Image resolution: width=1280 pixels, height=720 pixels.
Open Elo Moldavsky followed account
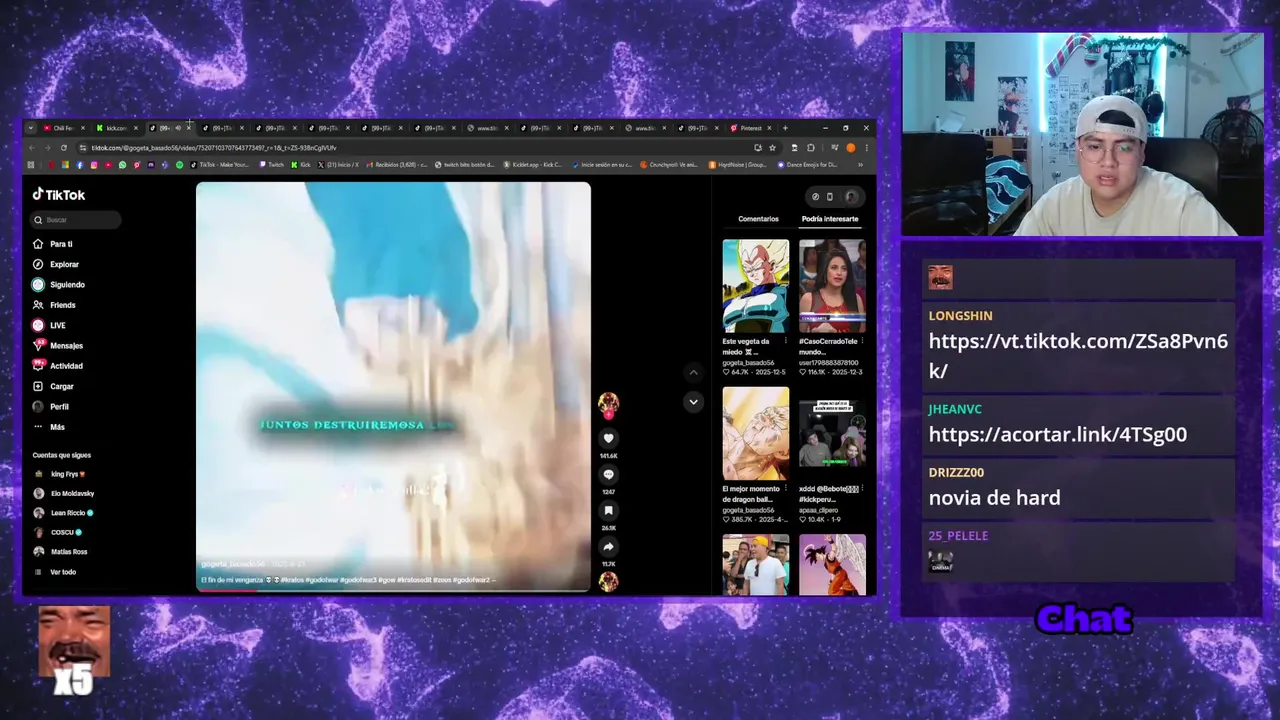(x=64, y=493)
